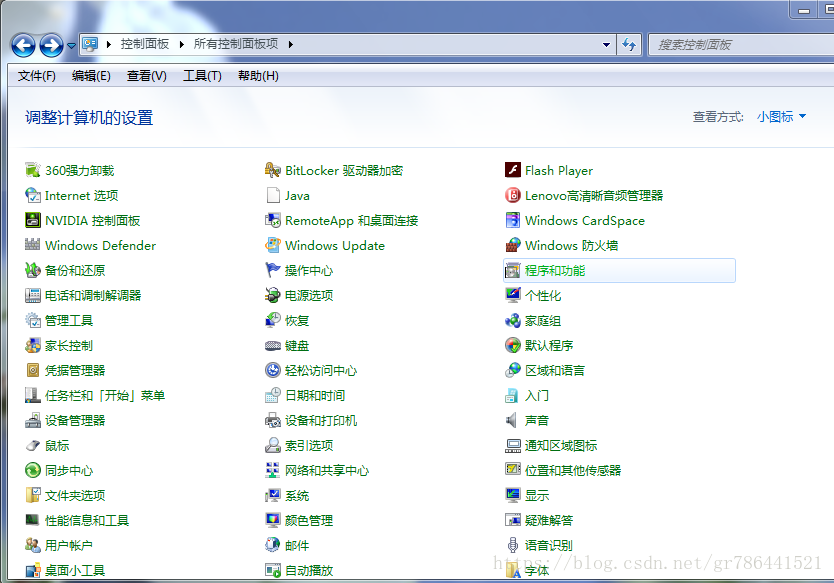This screenshot has width=834, height=583.
Task: Open the Java icon
Action: coord(273,195)
